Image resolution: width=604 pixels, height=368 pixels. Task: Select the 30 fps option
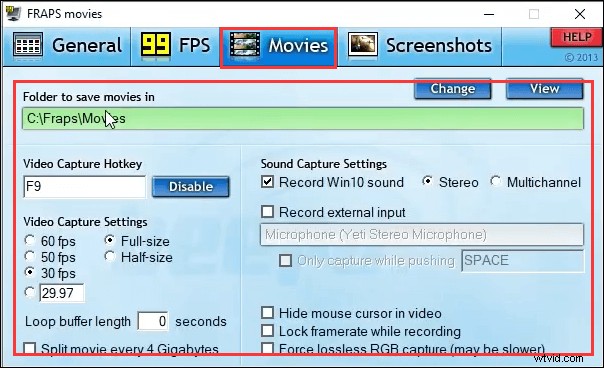[50, 273]
